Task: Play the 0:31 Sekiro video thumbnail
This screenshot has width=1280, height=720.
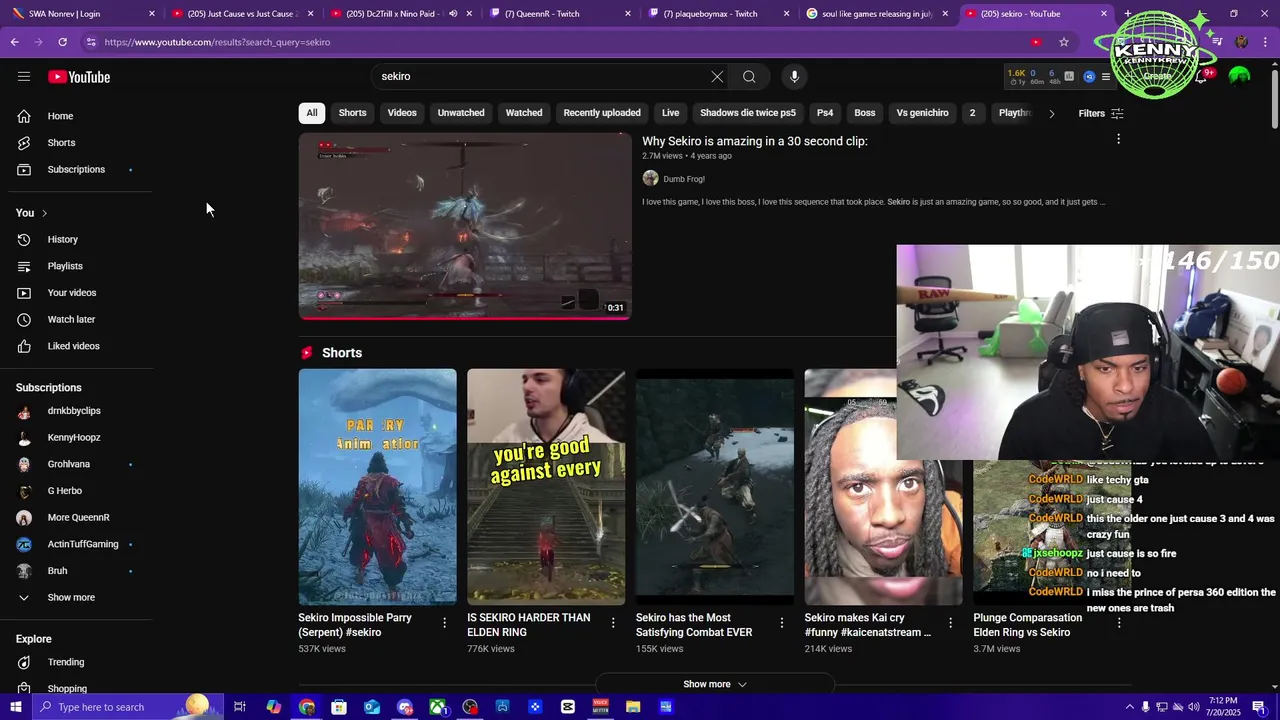Action: pyautogui.click(x=465, y=226)
